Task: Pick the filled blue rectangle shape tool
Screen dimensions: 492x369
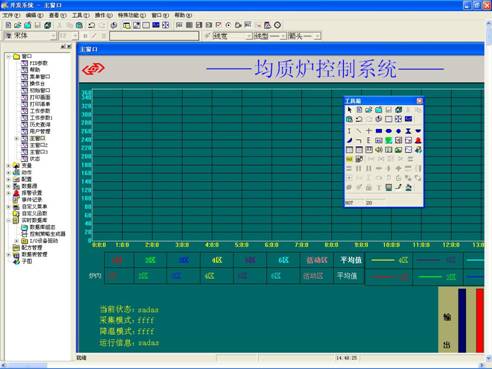Action: [x=379, y=131]
